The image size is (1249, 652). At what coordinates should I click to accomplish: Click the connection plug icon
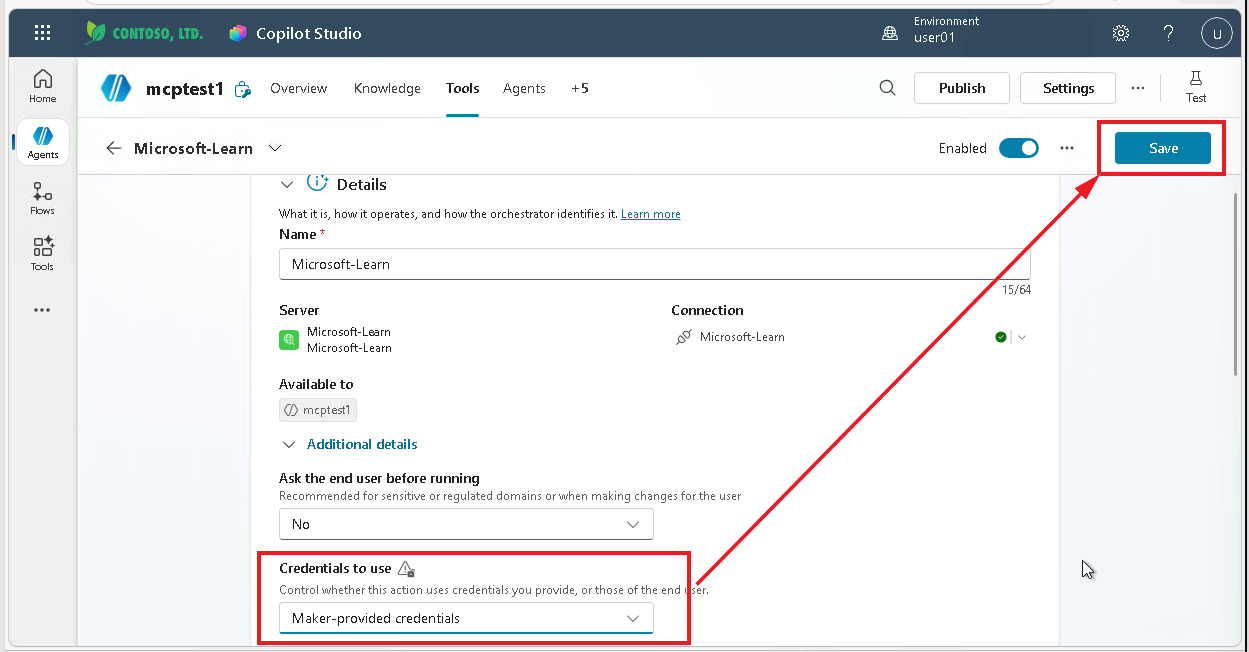click(684, 337)
